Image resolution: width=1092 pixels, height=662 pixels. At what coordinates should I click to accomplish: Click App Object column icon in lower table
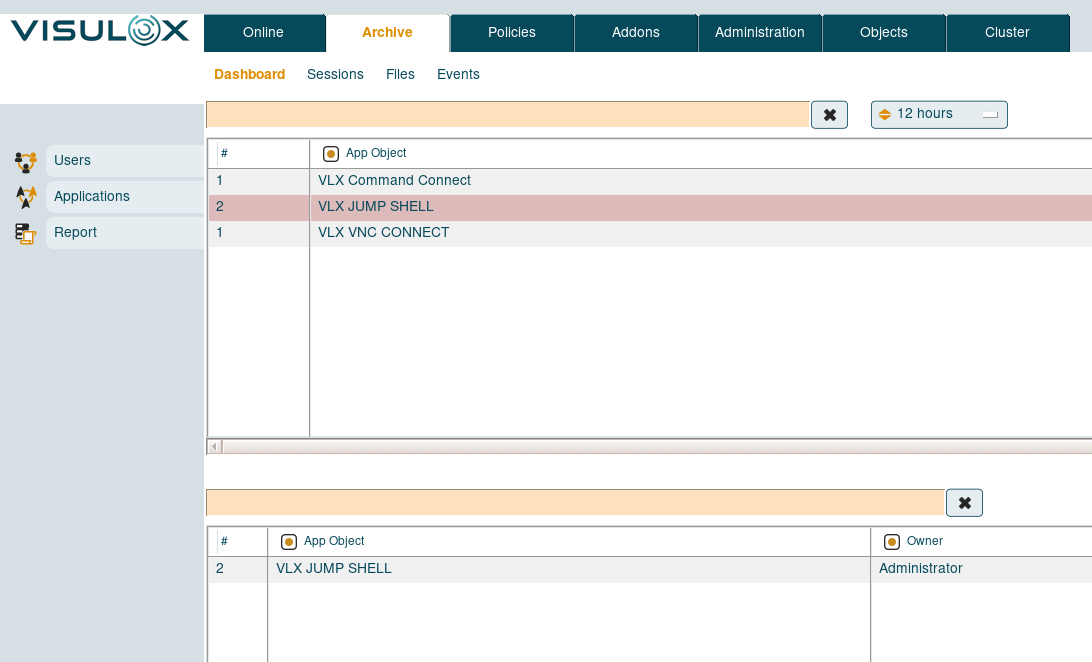pos(289,542)
